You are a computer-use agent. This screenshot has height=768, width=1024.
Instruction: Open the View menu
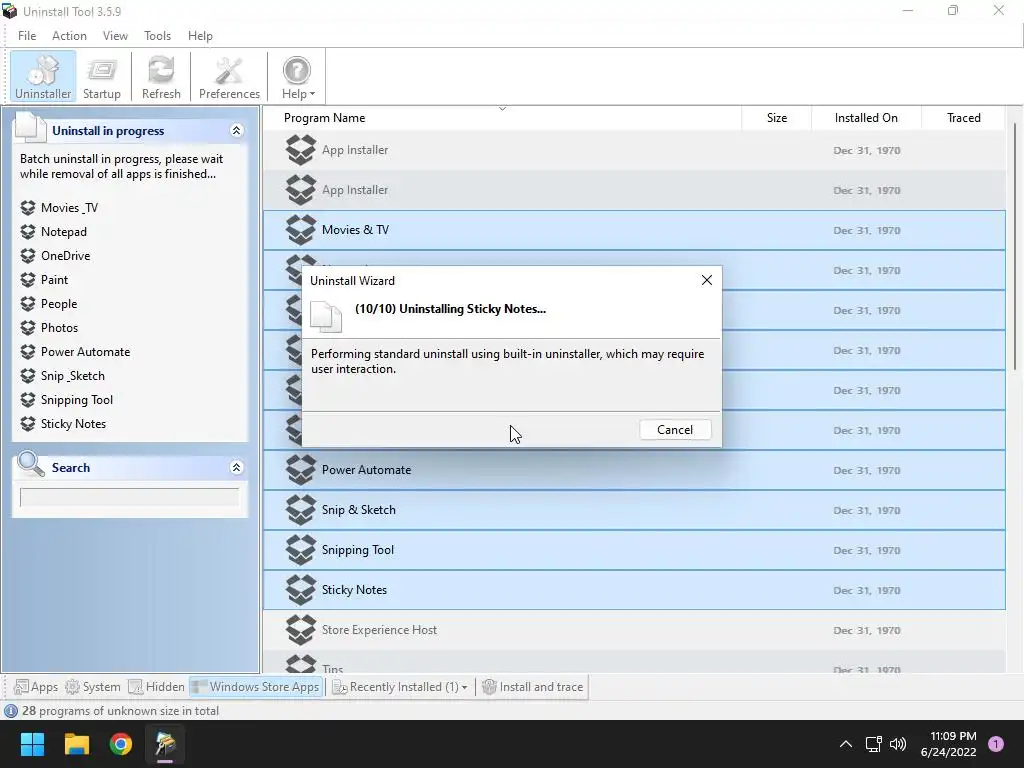coord(115,36)
